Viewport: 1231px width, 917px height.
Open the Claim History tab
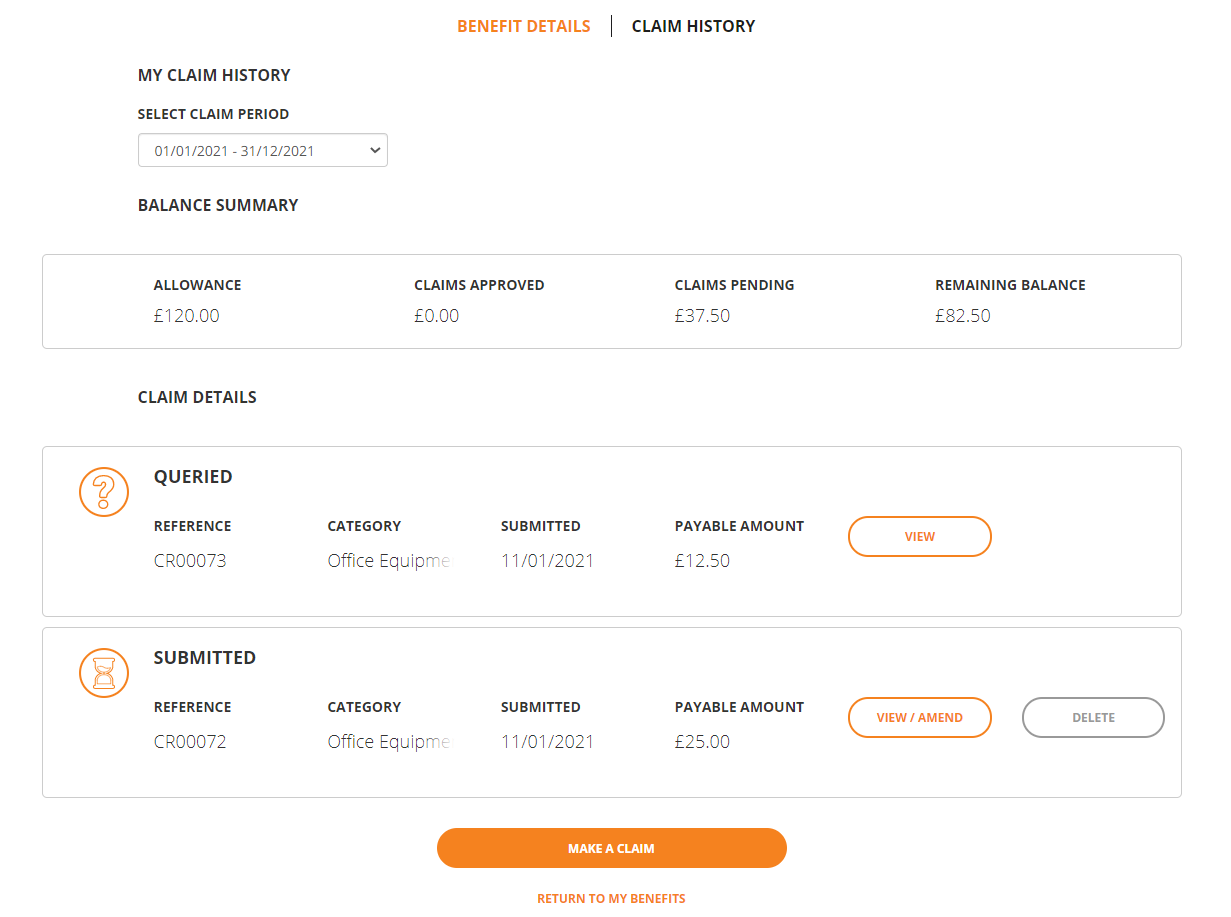point(693,26)
